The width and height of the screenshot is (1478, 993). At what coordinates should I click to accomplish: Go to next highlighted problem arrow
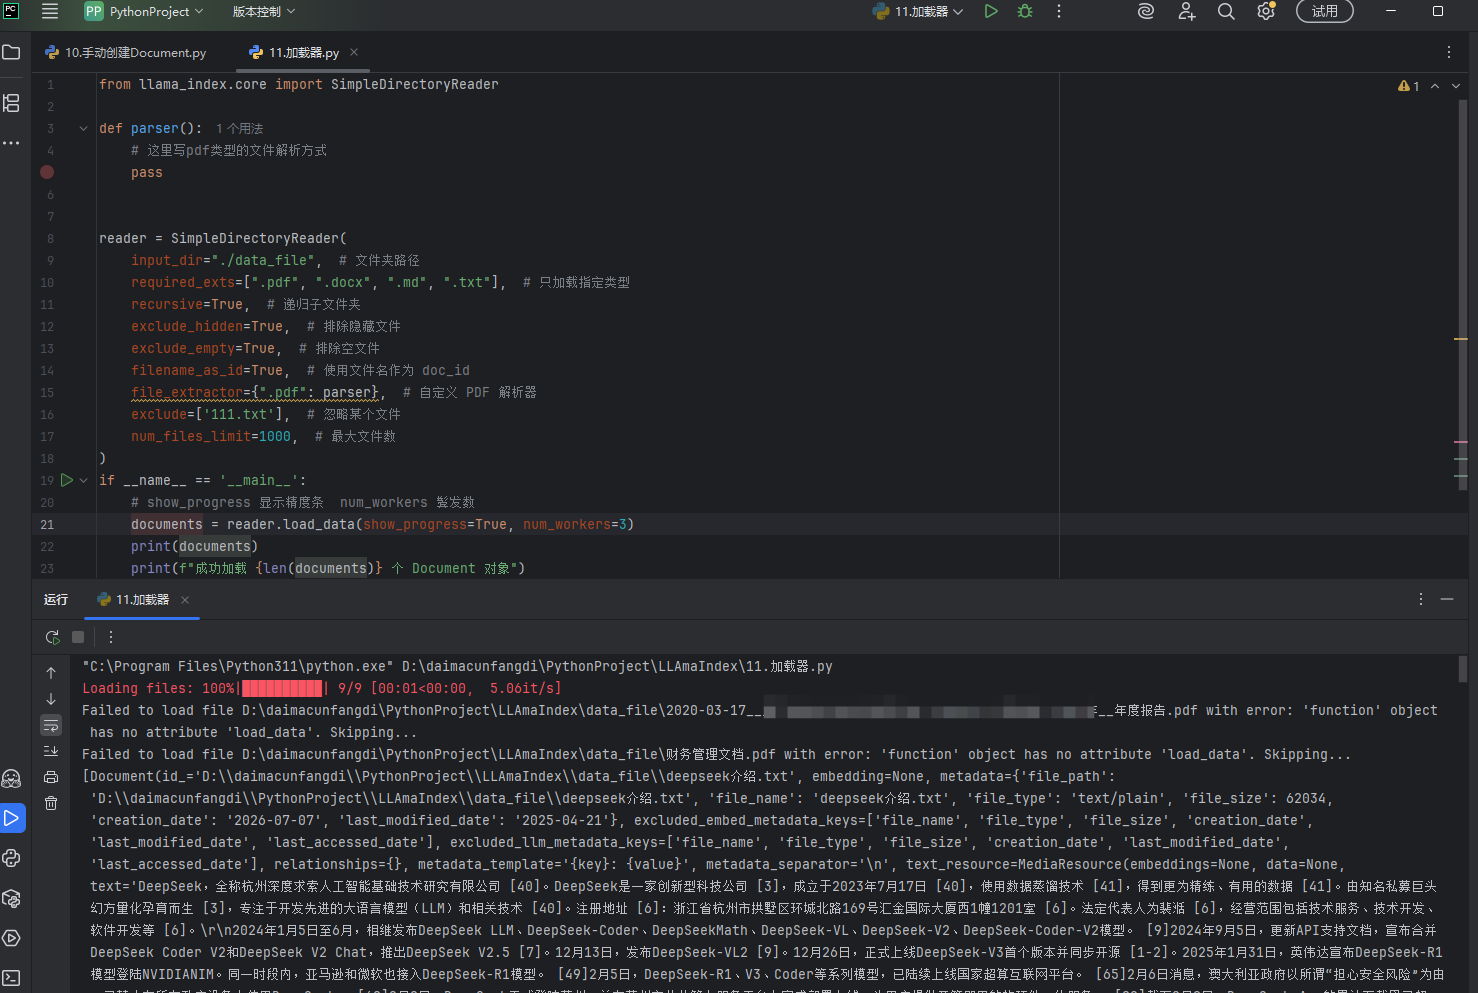[x=1456, y=86]
